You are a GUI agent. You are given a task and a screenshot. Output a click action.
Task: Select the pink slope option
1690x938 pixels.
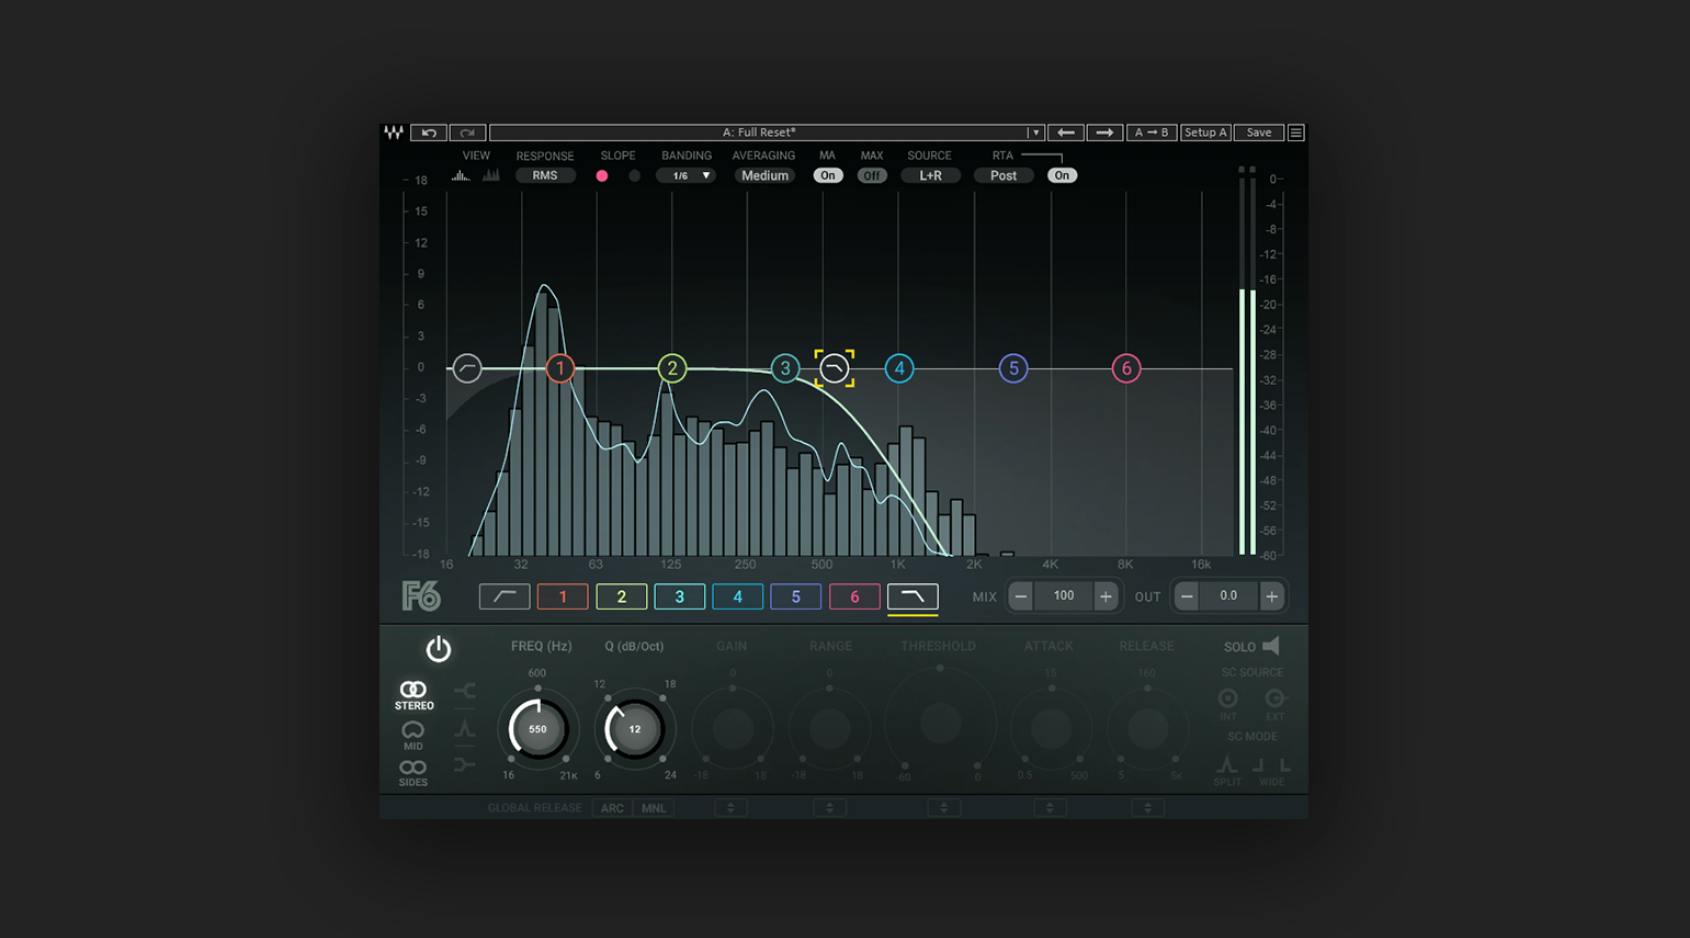click(602, 176)
